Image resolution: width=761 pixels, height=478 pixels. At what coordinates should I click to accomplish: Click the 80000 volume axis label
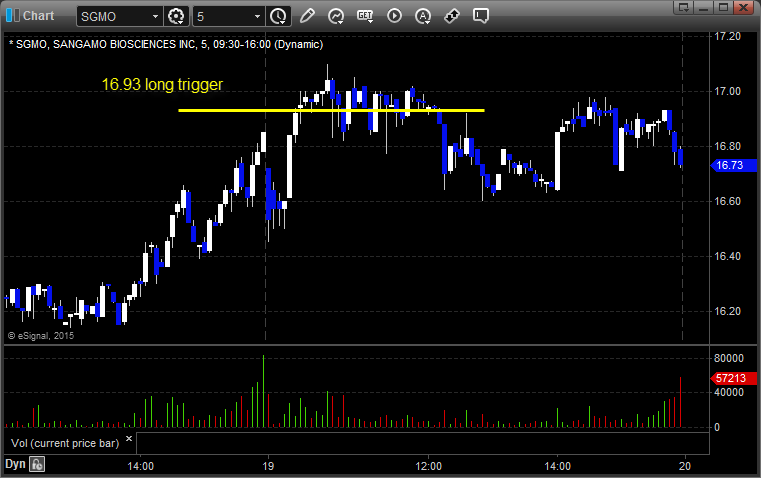pyautogui.click(x=728, y=358)
